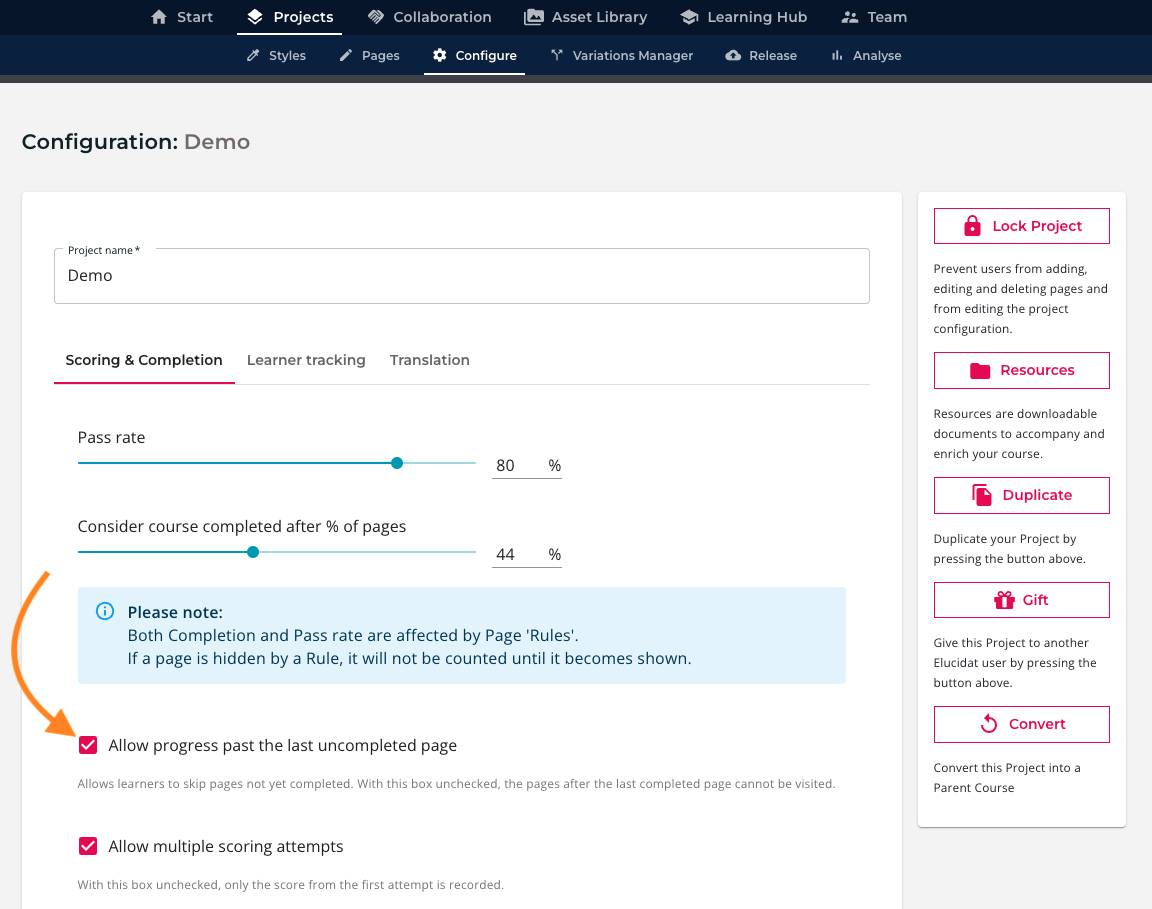Click the Start home icon
Viewport: 1152px width, 909px height.
(x=159, y=17)
